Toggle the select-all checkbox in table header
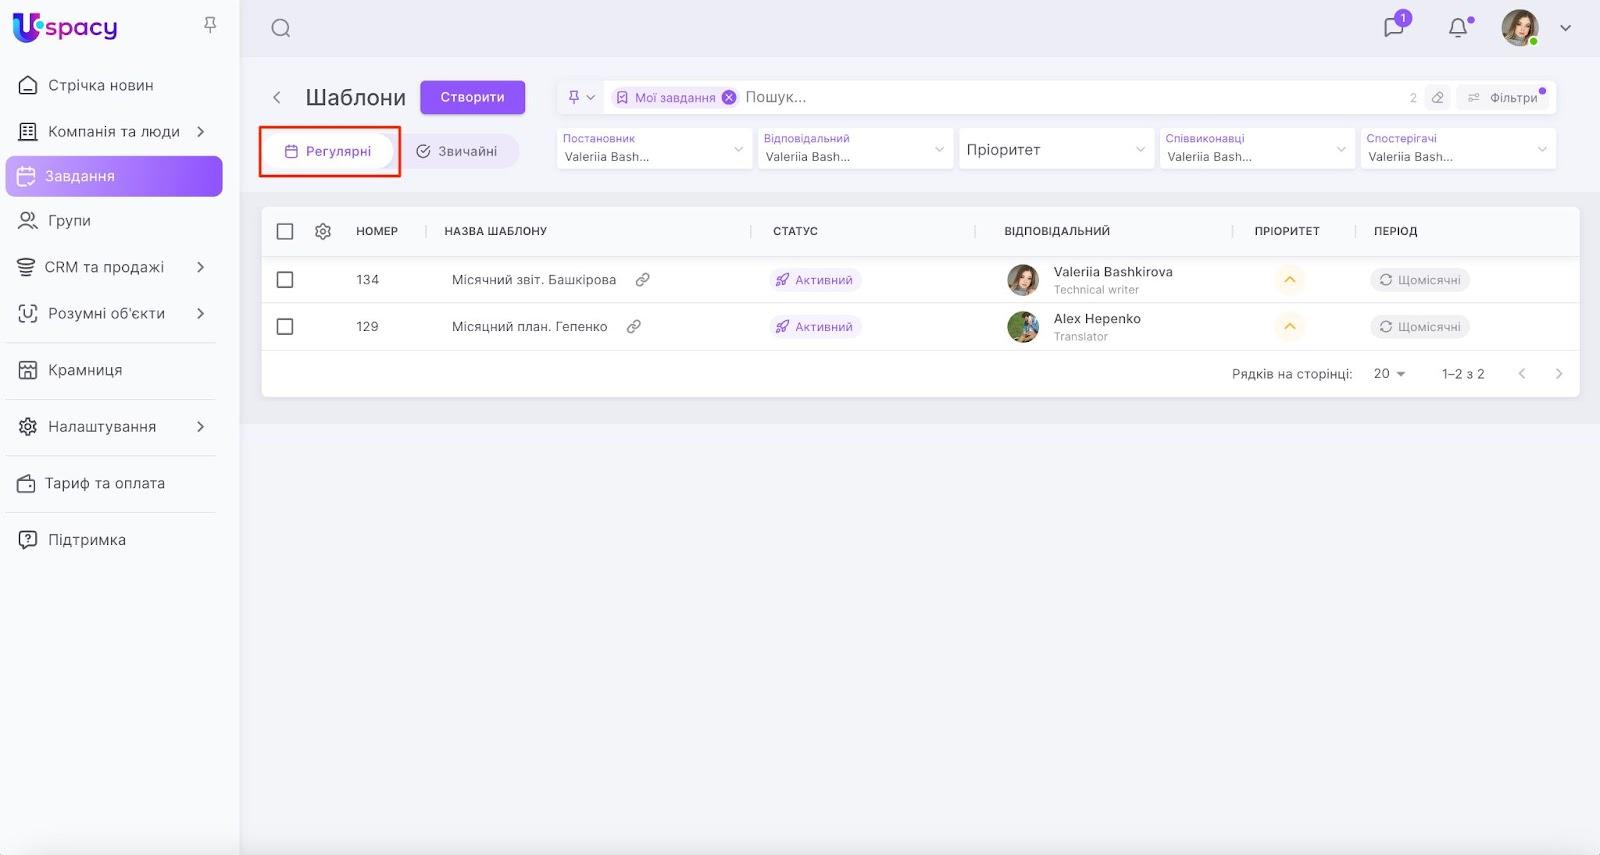 click(285, 231)
